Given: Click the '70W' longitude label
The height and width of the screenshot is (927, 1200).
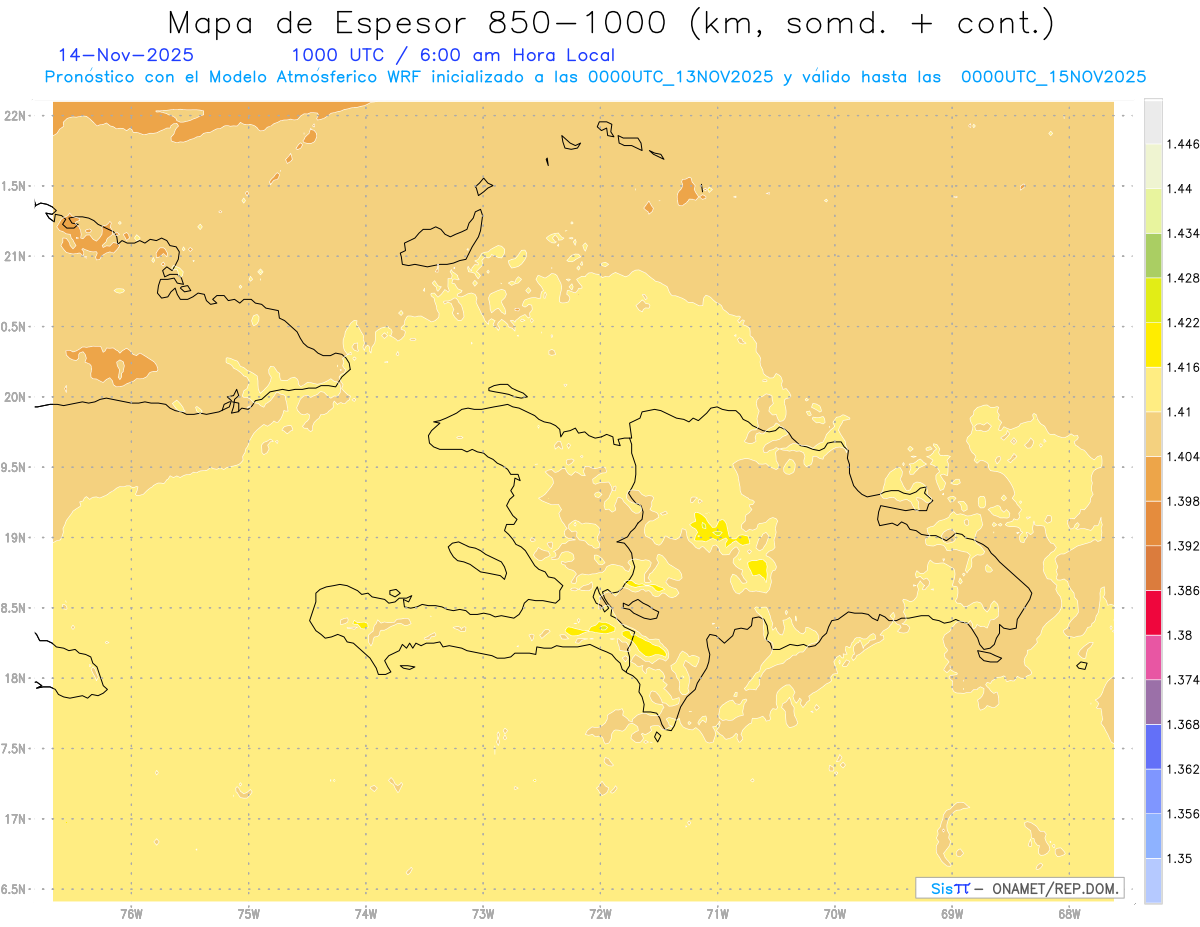Looking at the screenshot, I should [835, 914].
